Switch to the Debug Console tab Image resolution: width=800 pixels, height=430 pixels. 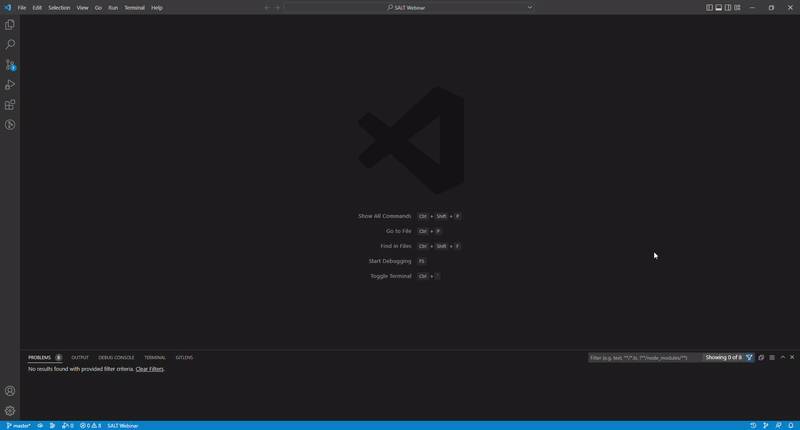(116, 358)
